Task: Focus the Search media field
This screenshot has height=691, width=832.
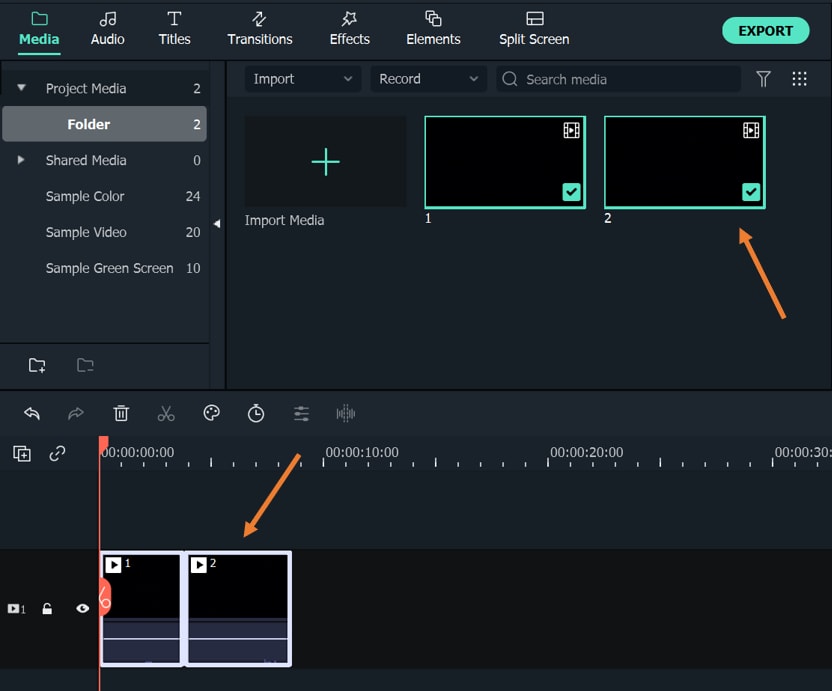Action: (618, 79)
